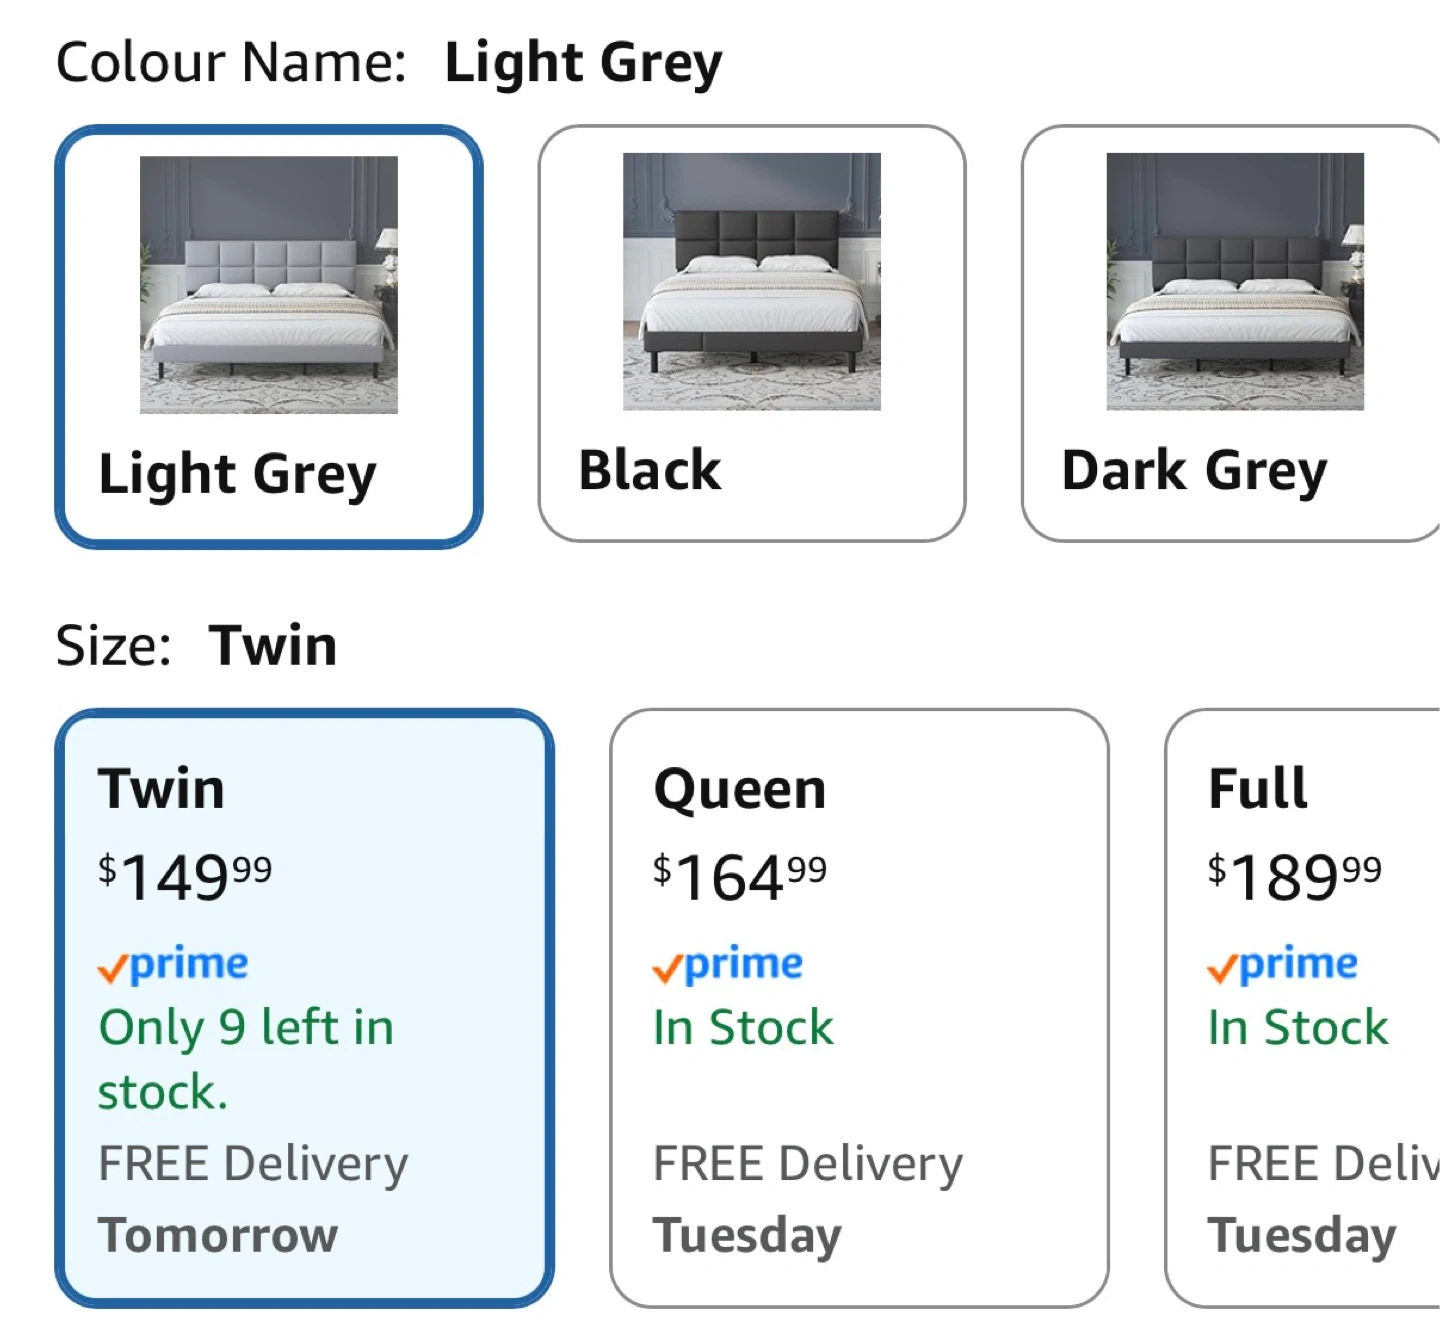Click the Prime logo in Twin card
The width and height of the screenshot is (1440, 1340).
click(173, 965)
